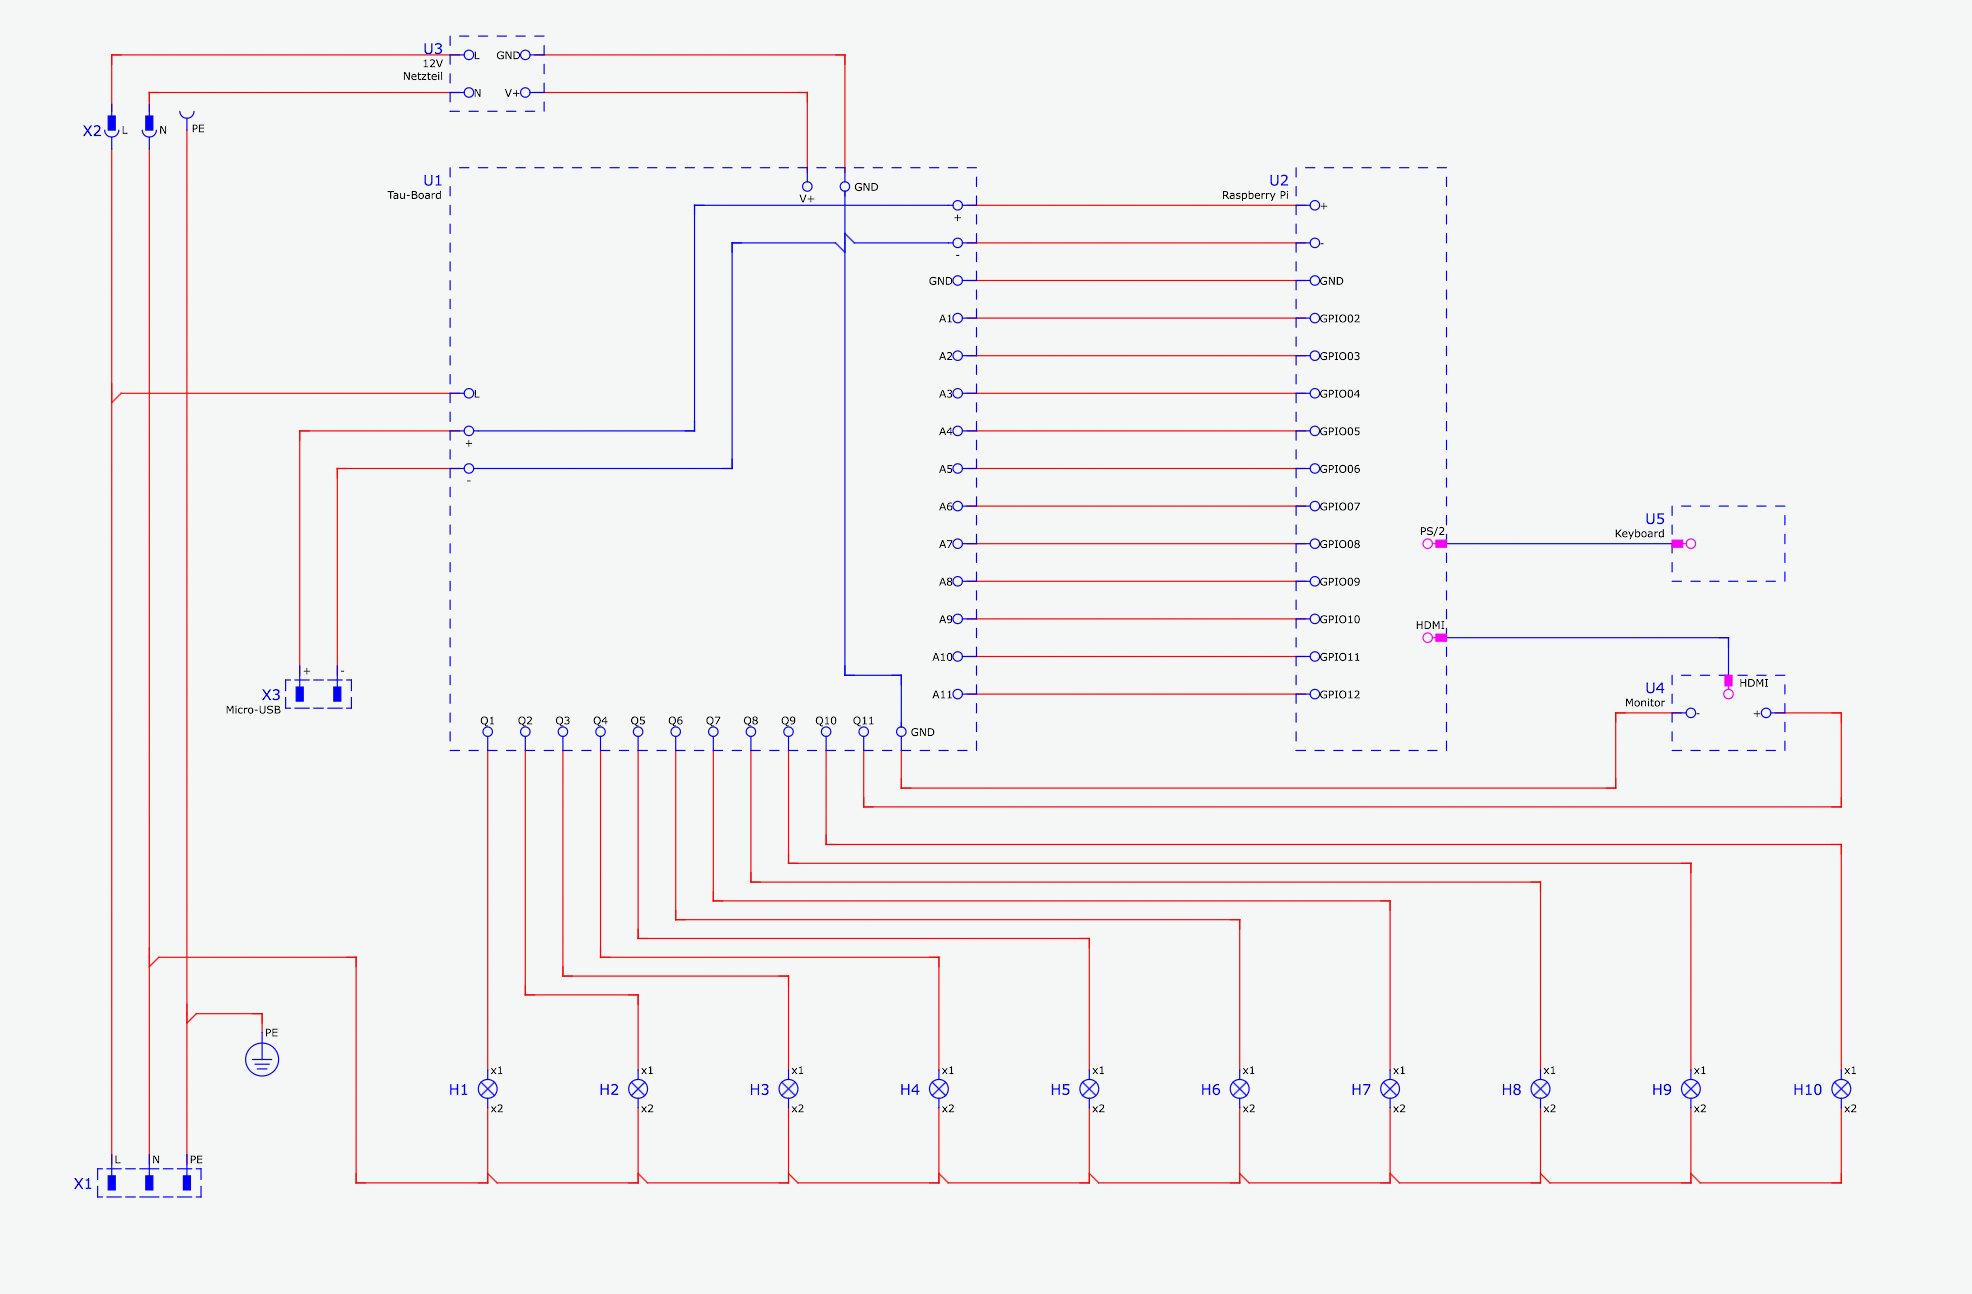Click the Q6 output terminal
The image size is (1972, 1294).
coord(676,731)
